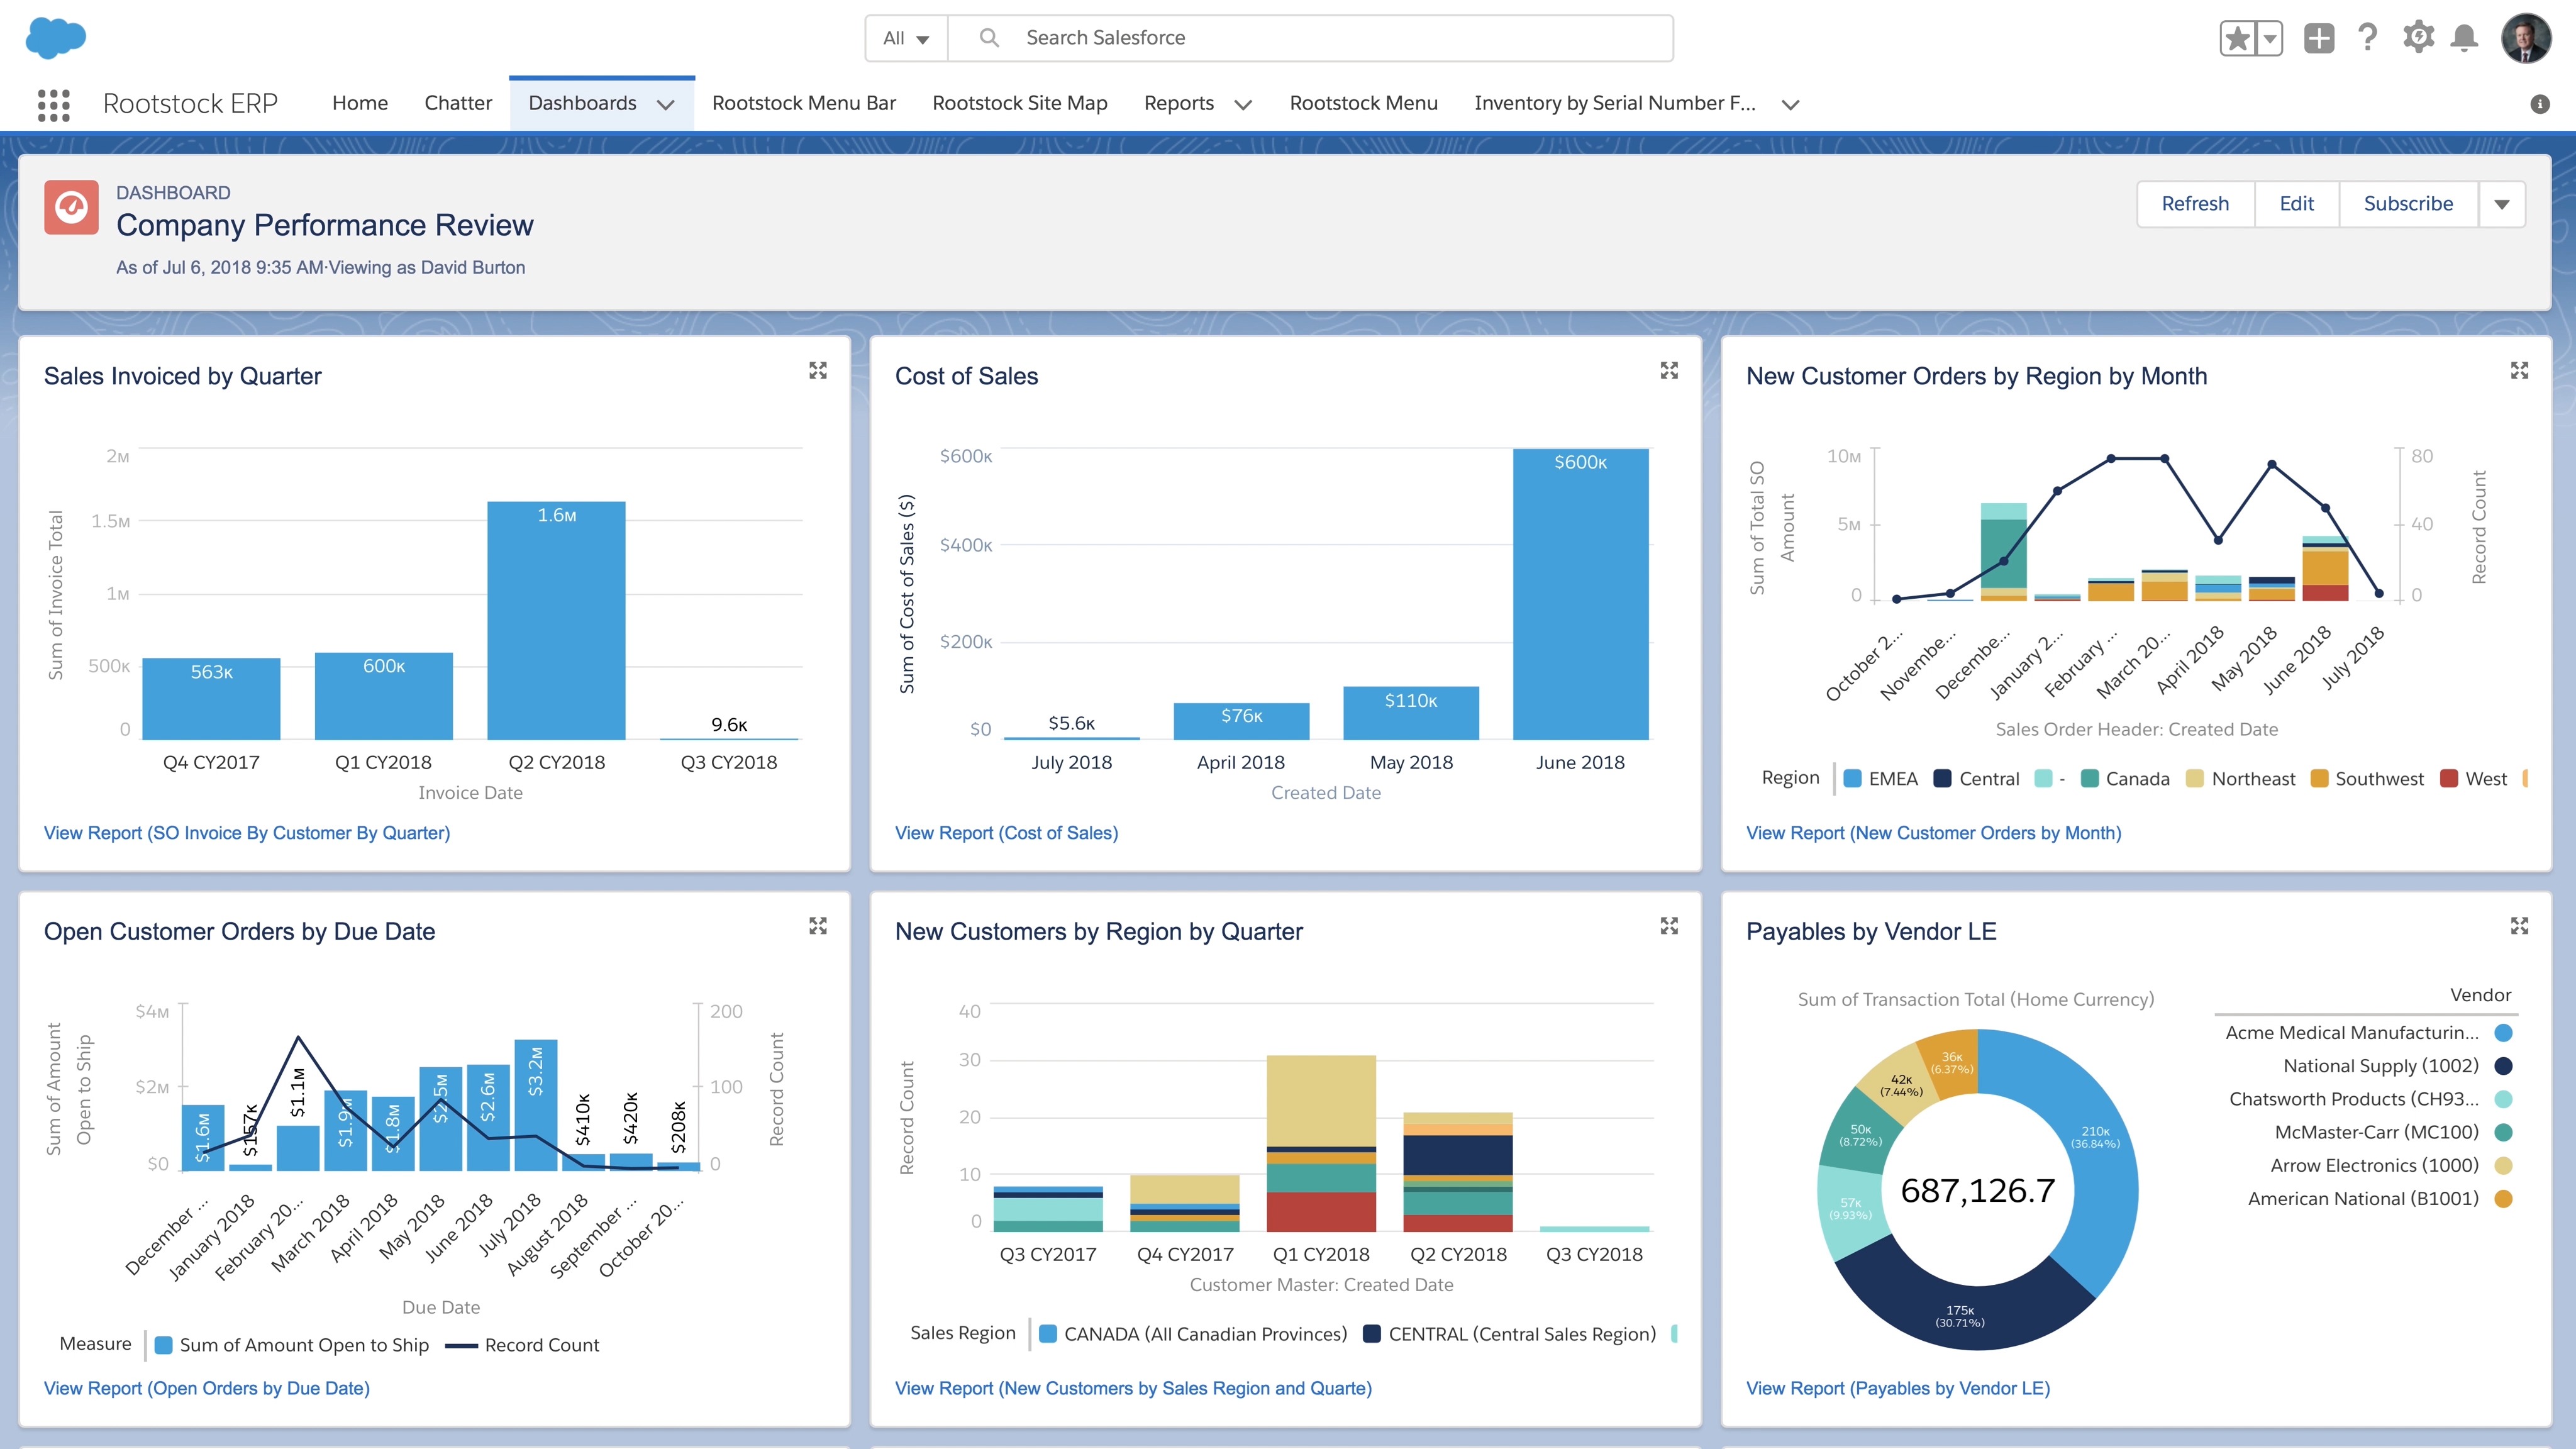
Task: Open the View Report (Cost of Sales) link
Action: click(x=1006, y=833)
